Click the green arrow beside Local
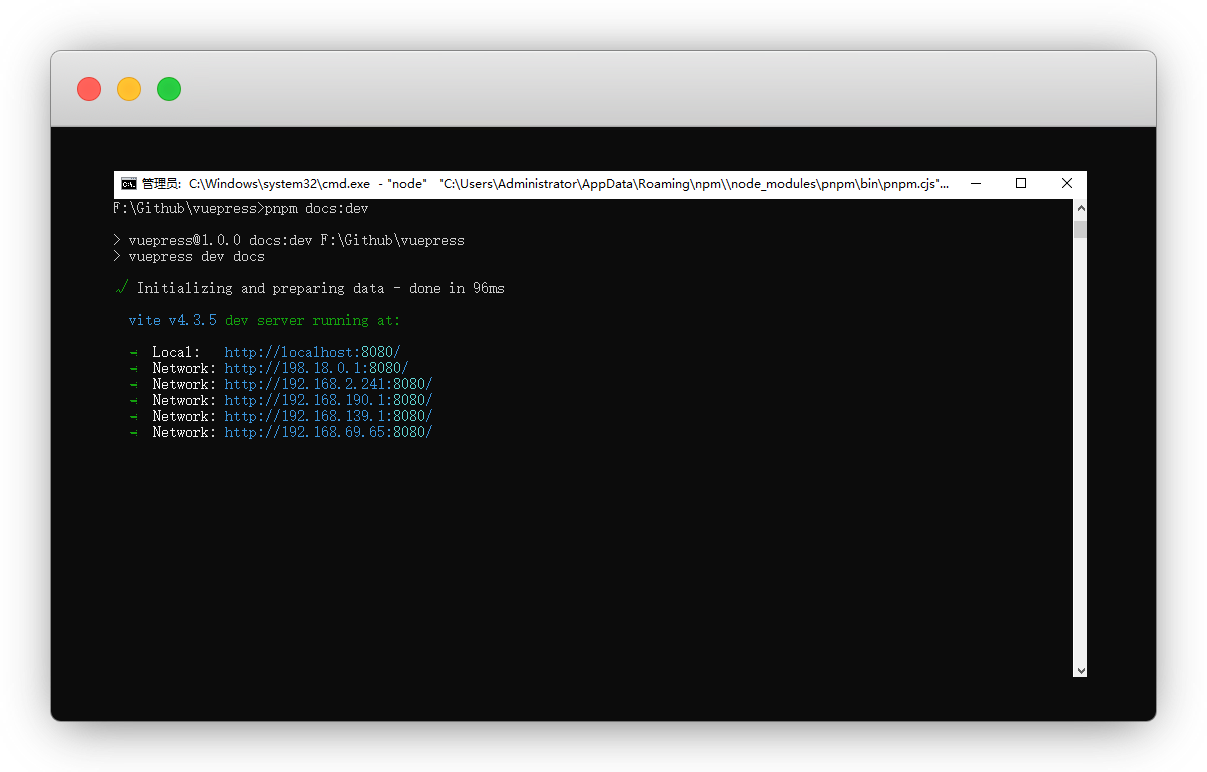1207x772 pixels. click(x=133, y=353)
